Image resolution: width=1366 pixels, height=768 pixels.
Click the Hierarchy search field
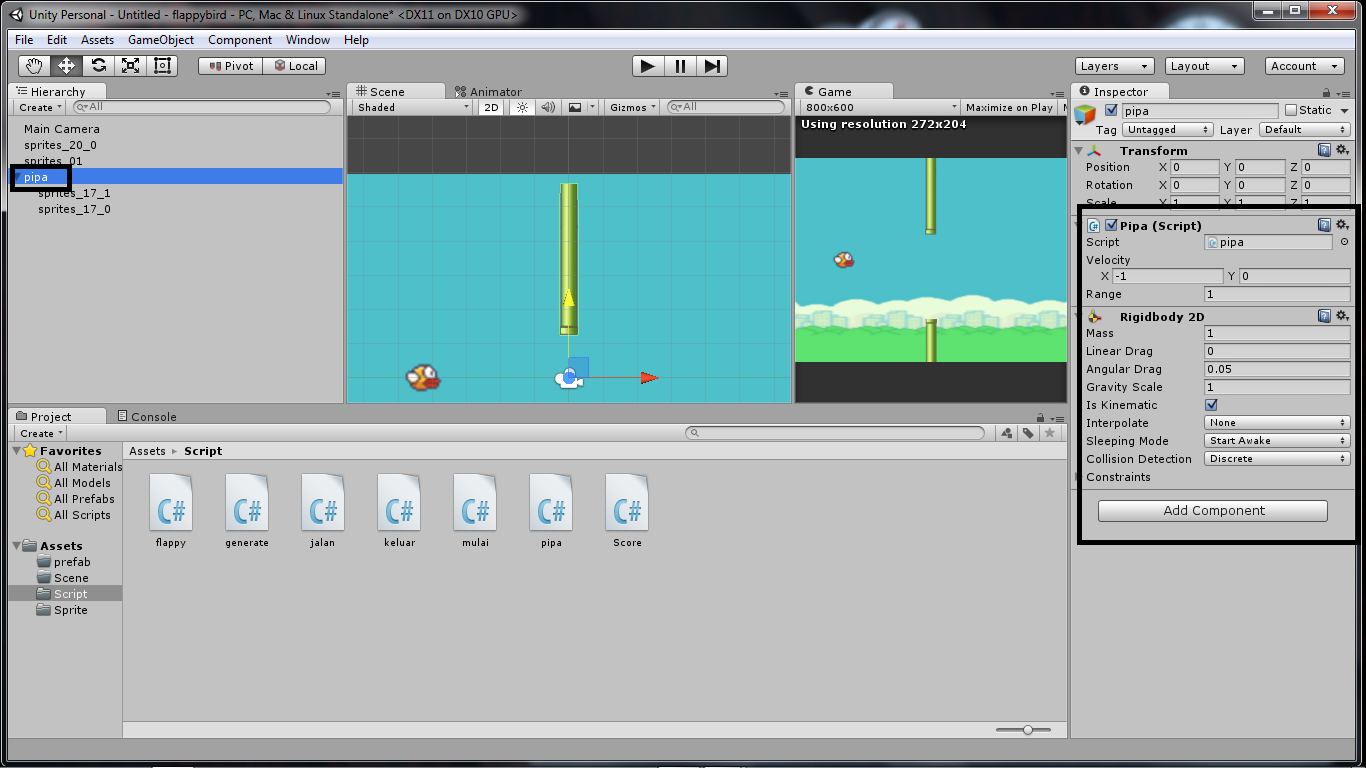(x=201, y=107)
